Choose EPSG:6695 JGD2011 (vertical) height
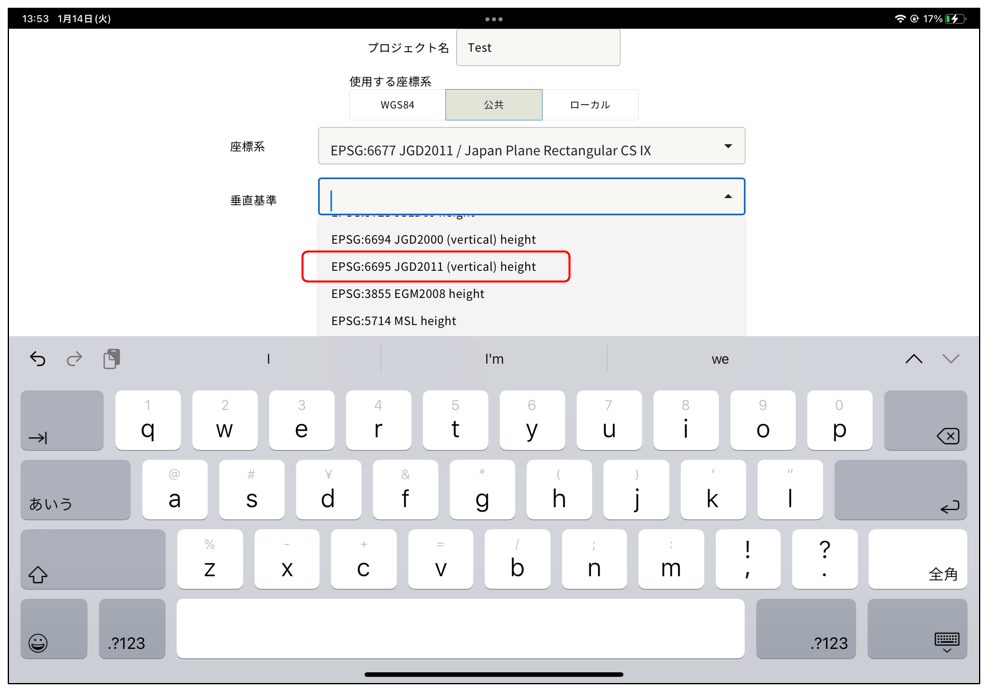 tap(434, 267)
